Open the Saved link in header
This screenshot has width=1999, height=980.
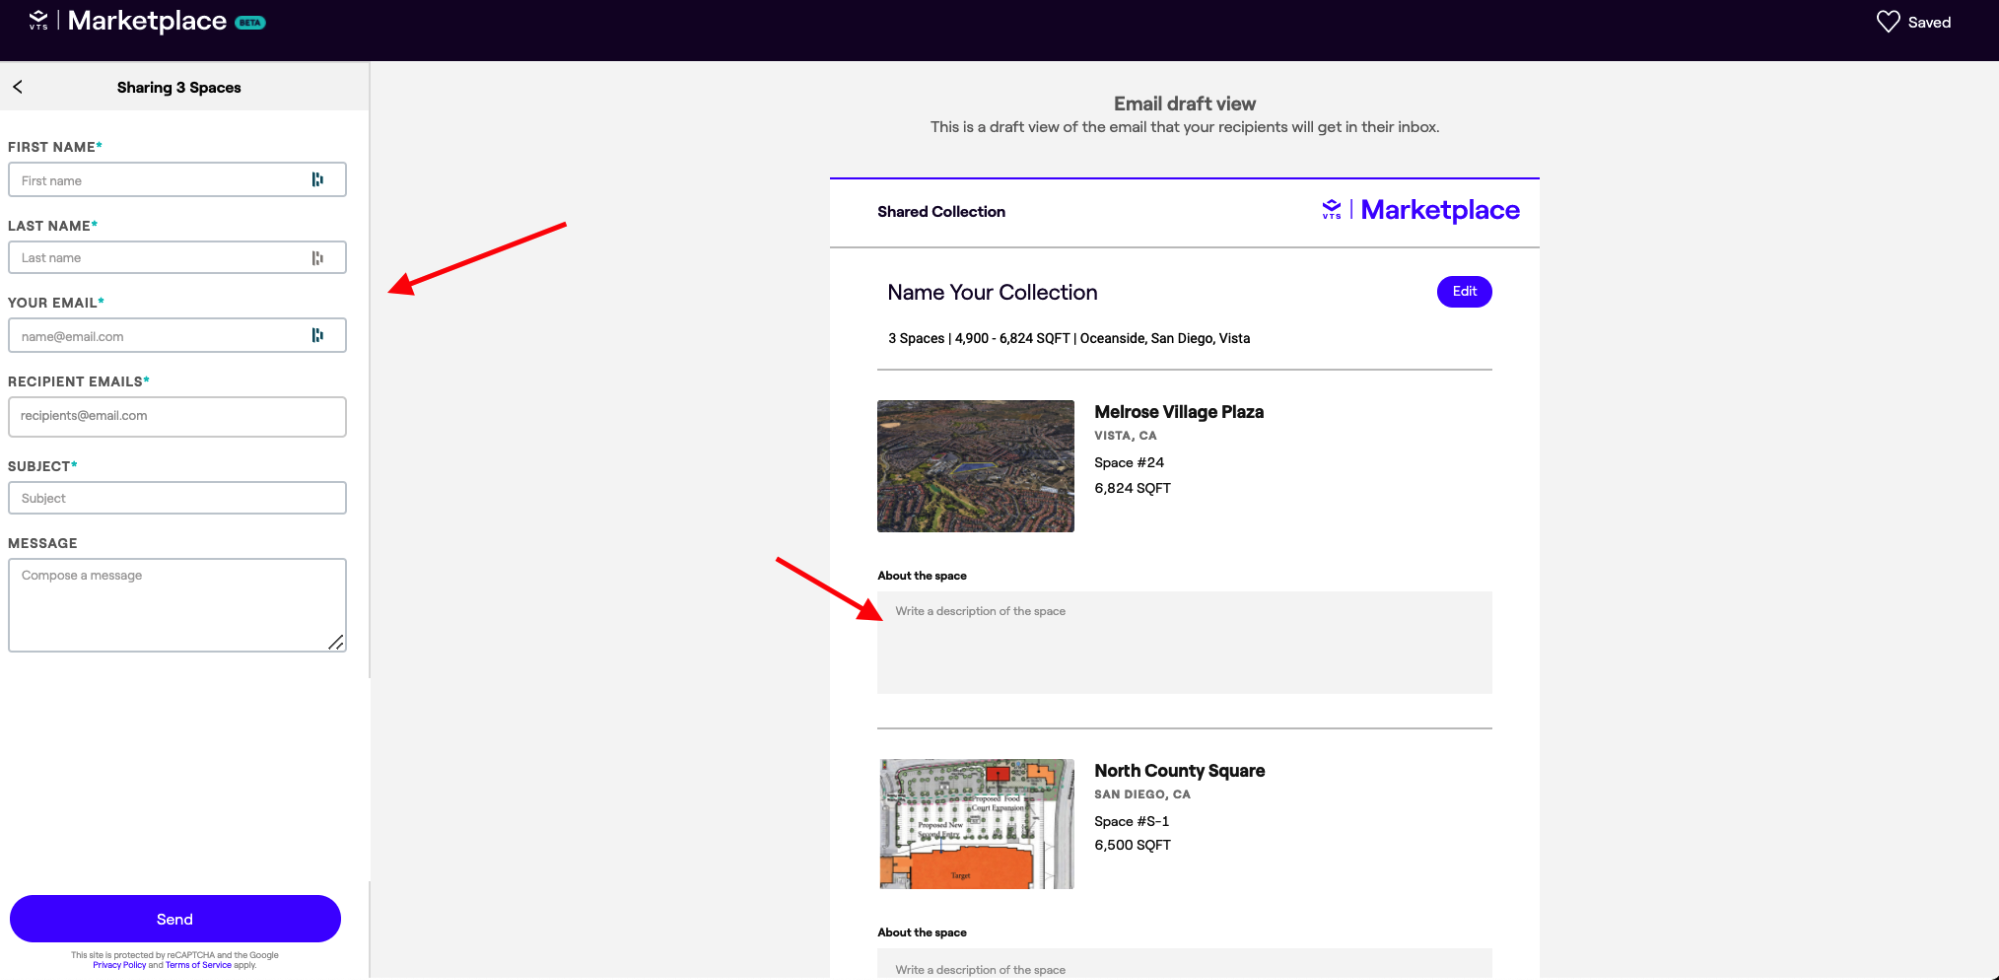click(x=1929, y=22)
